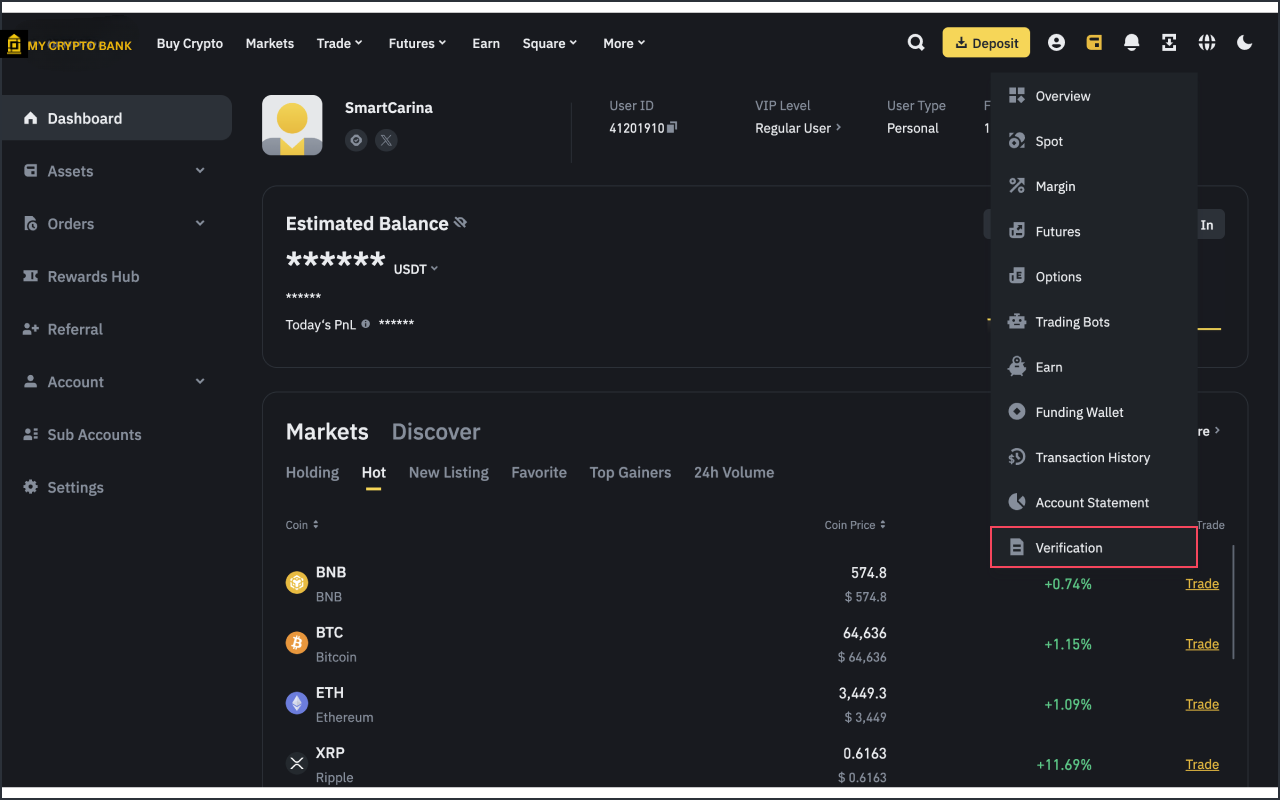
Task: Toggle Estimated Balance visibility eye
Action: click(x=460, y=223)
